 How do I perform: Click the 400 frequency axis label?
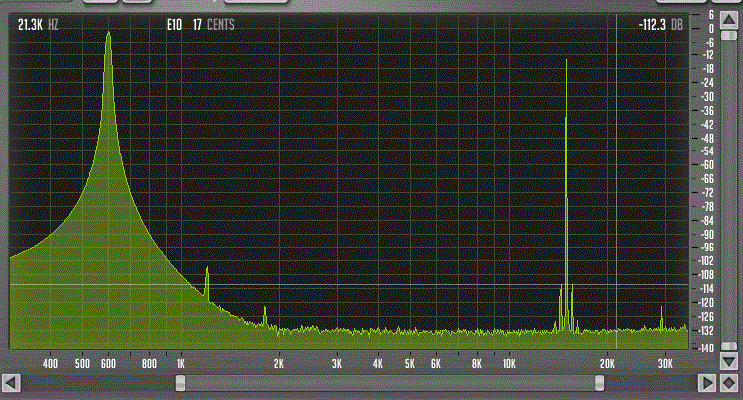[50, 364]
